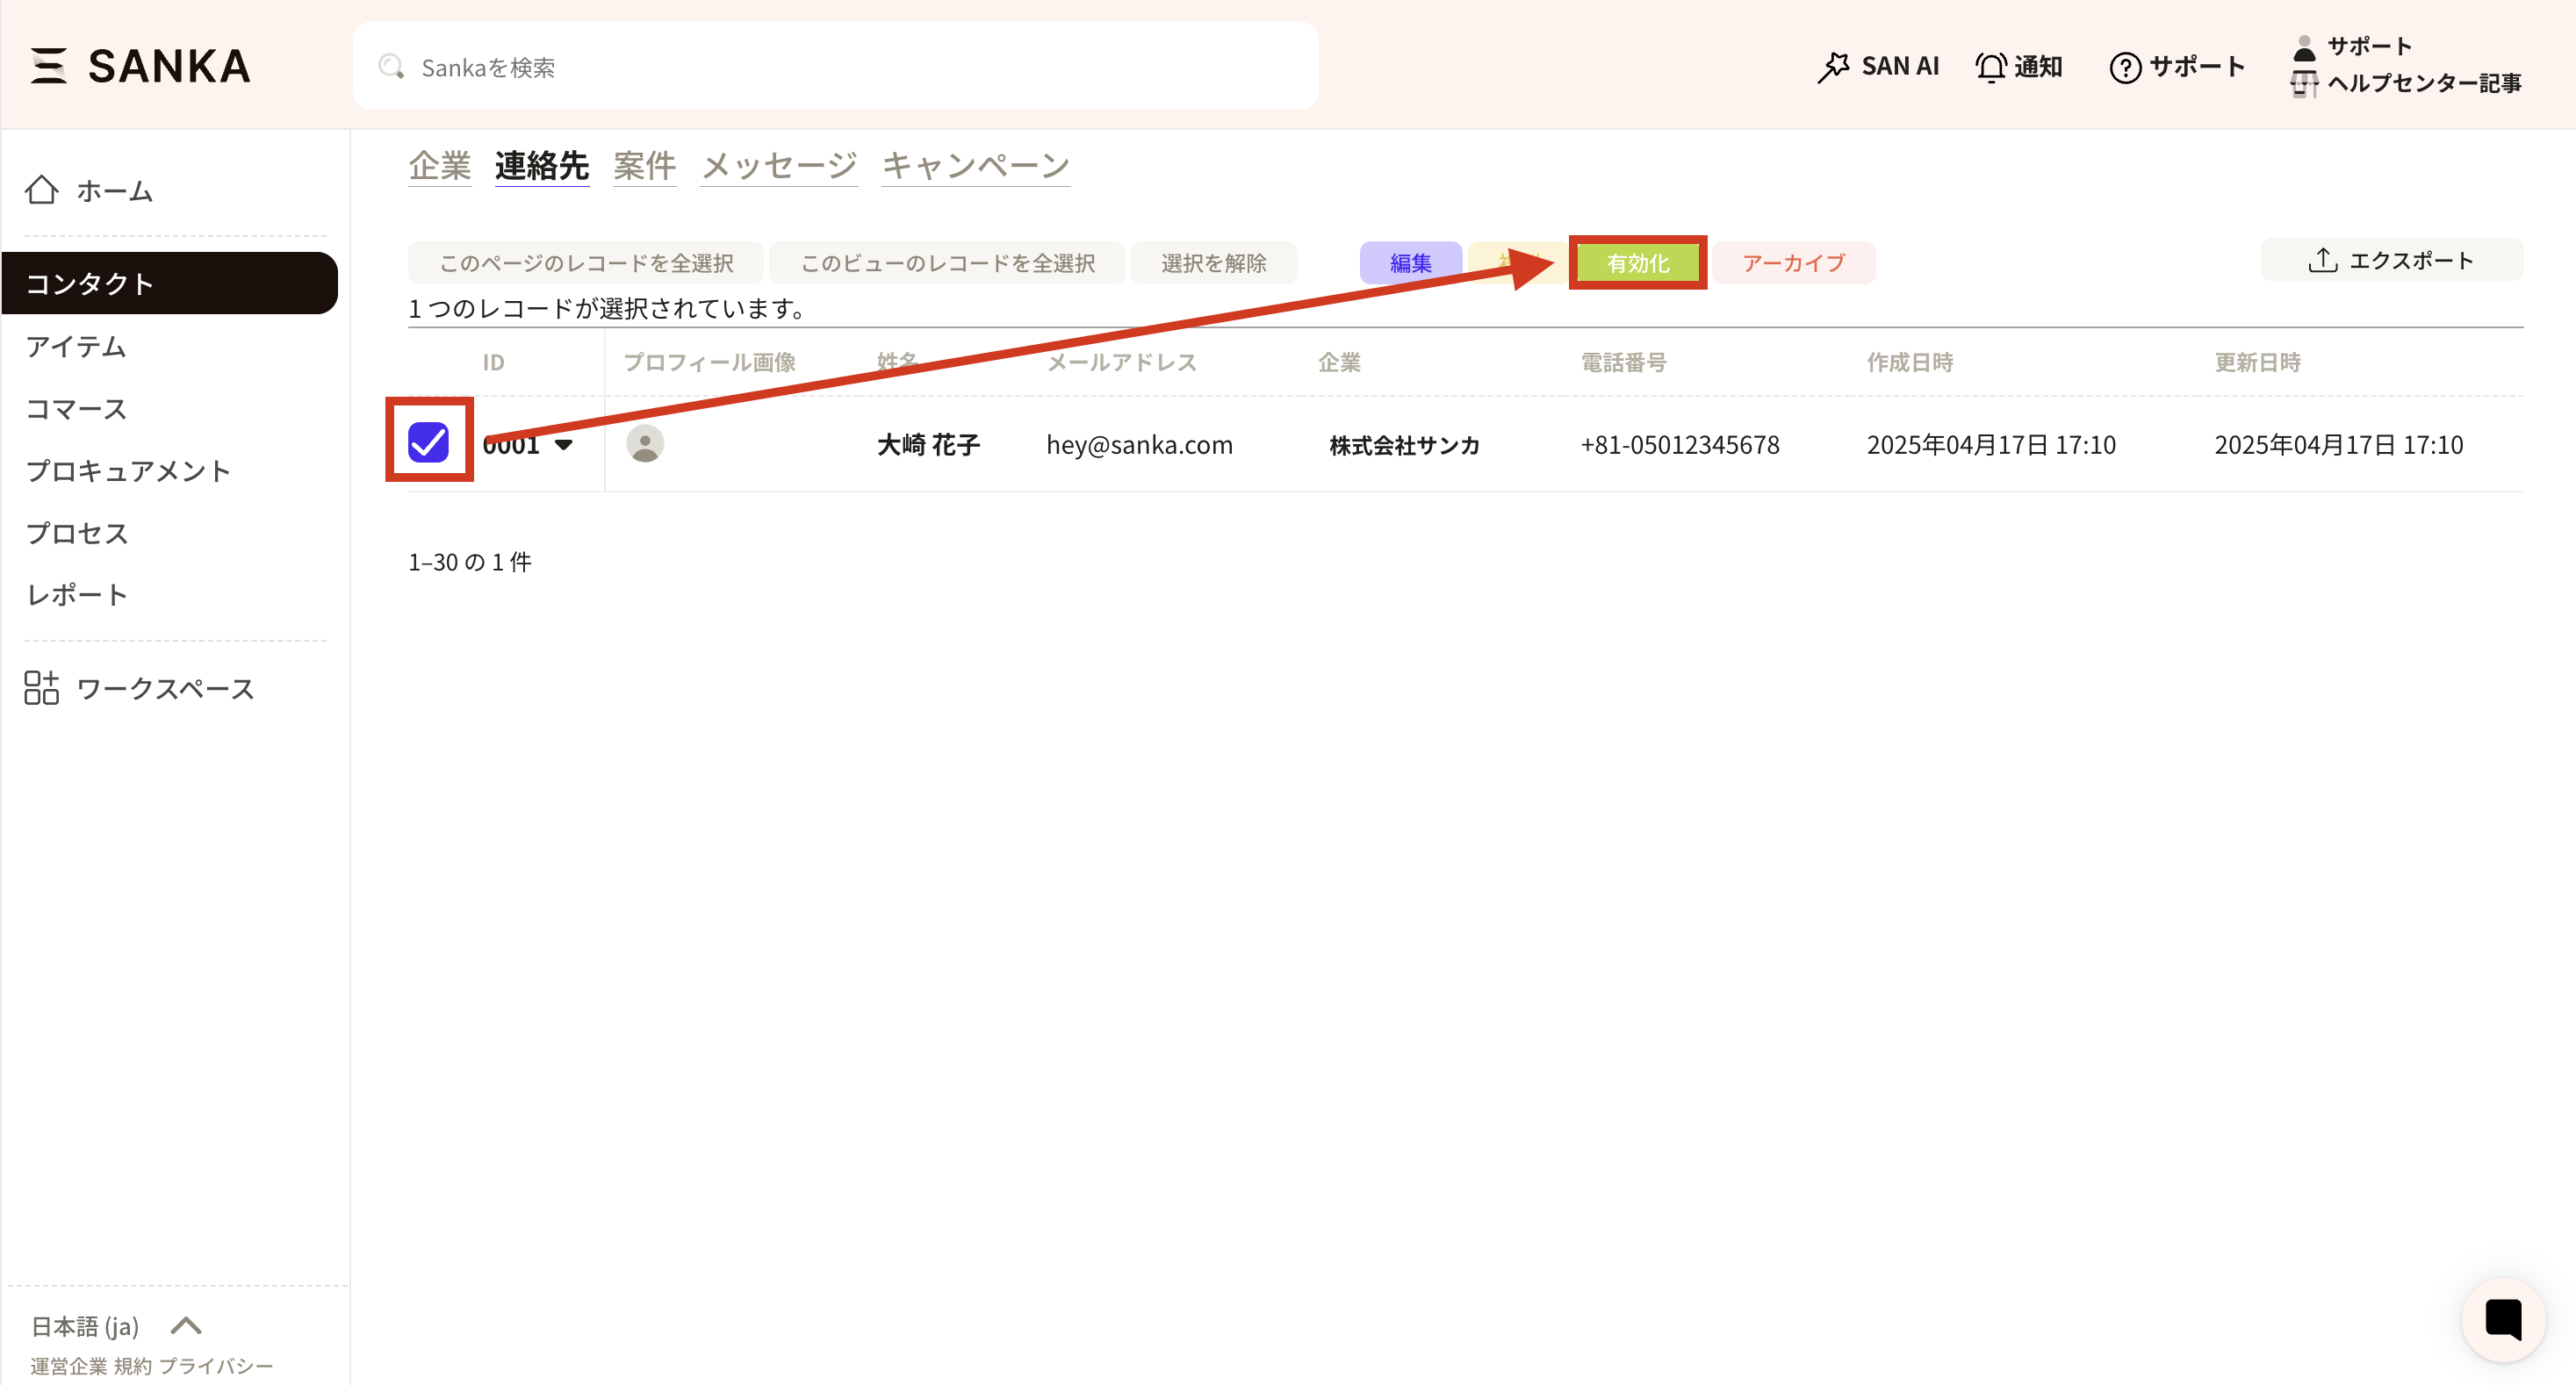
Task: Switch to the 案件 tab
Action: [644, 165]
